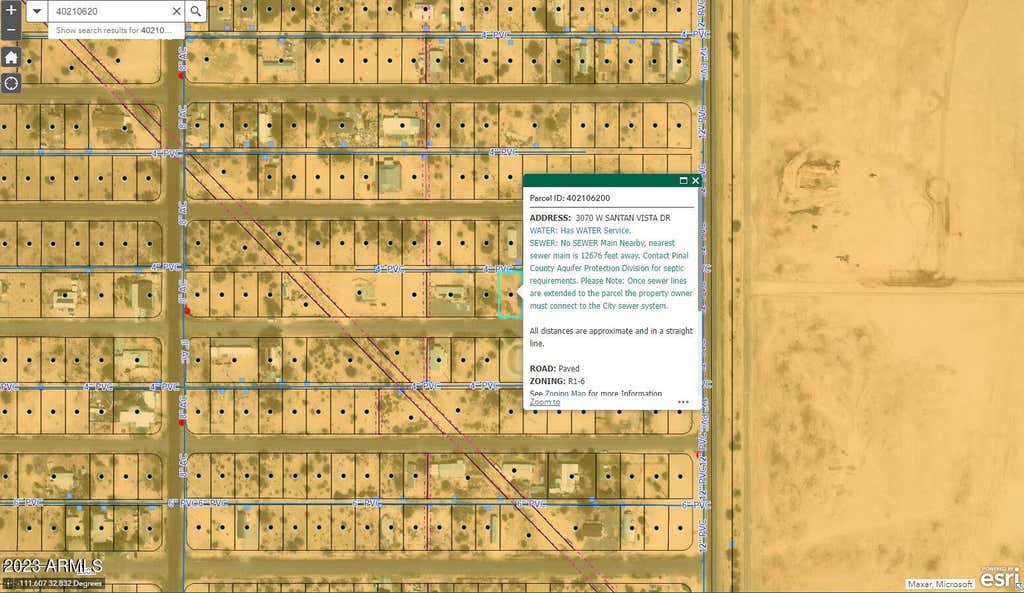Maximize the parcel info popup
The width and height of the screenshot is (1024, 593).
pos(683,180)
